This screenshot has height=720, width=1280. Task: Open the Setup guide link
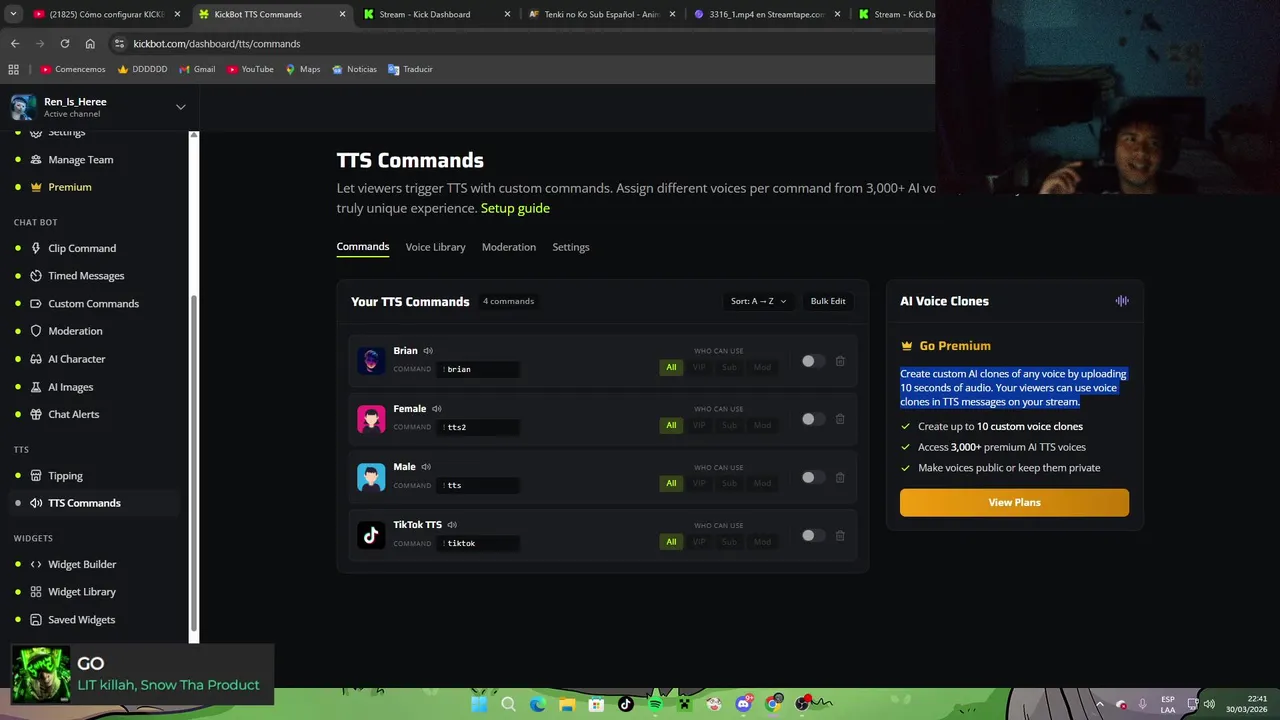(515, 208)
